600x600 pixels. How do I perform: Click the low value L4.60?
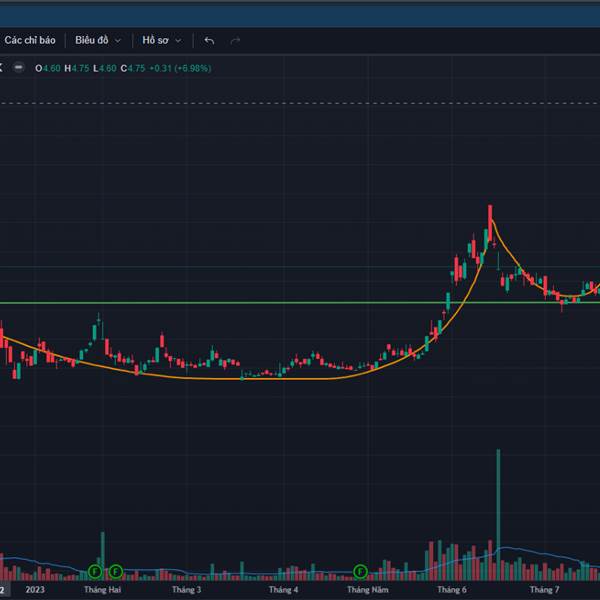pyautogui.click(x=104, y=68)
